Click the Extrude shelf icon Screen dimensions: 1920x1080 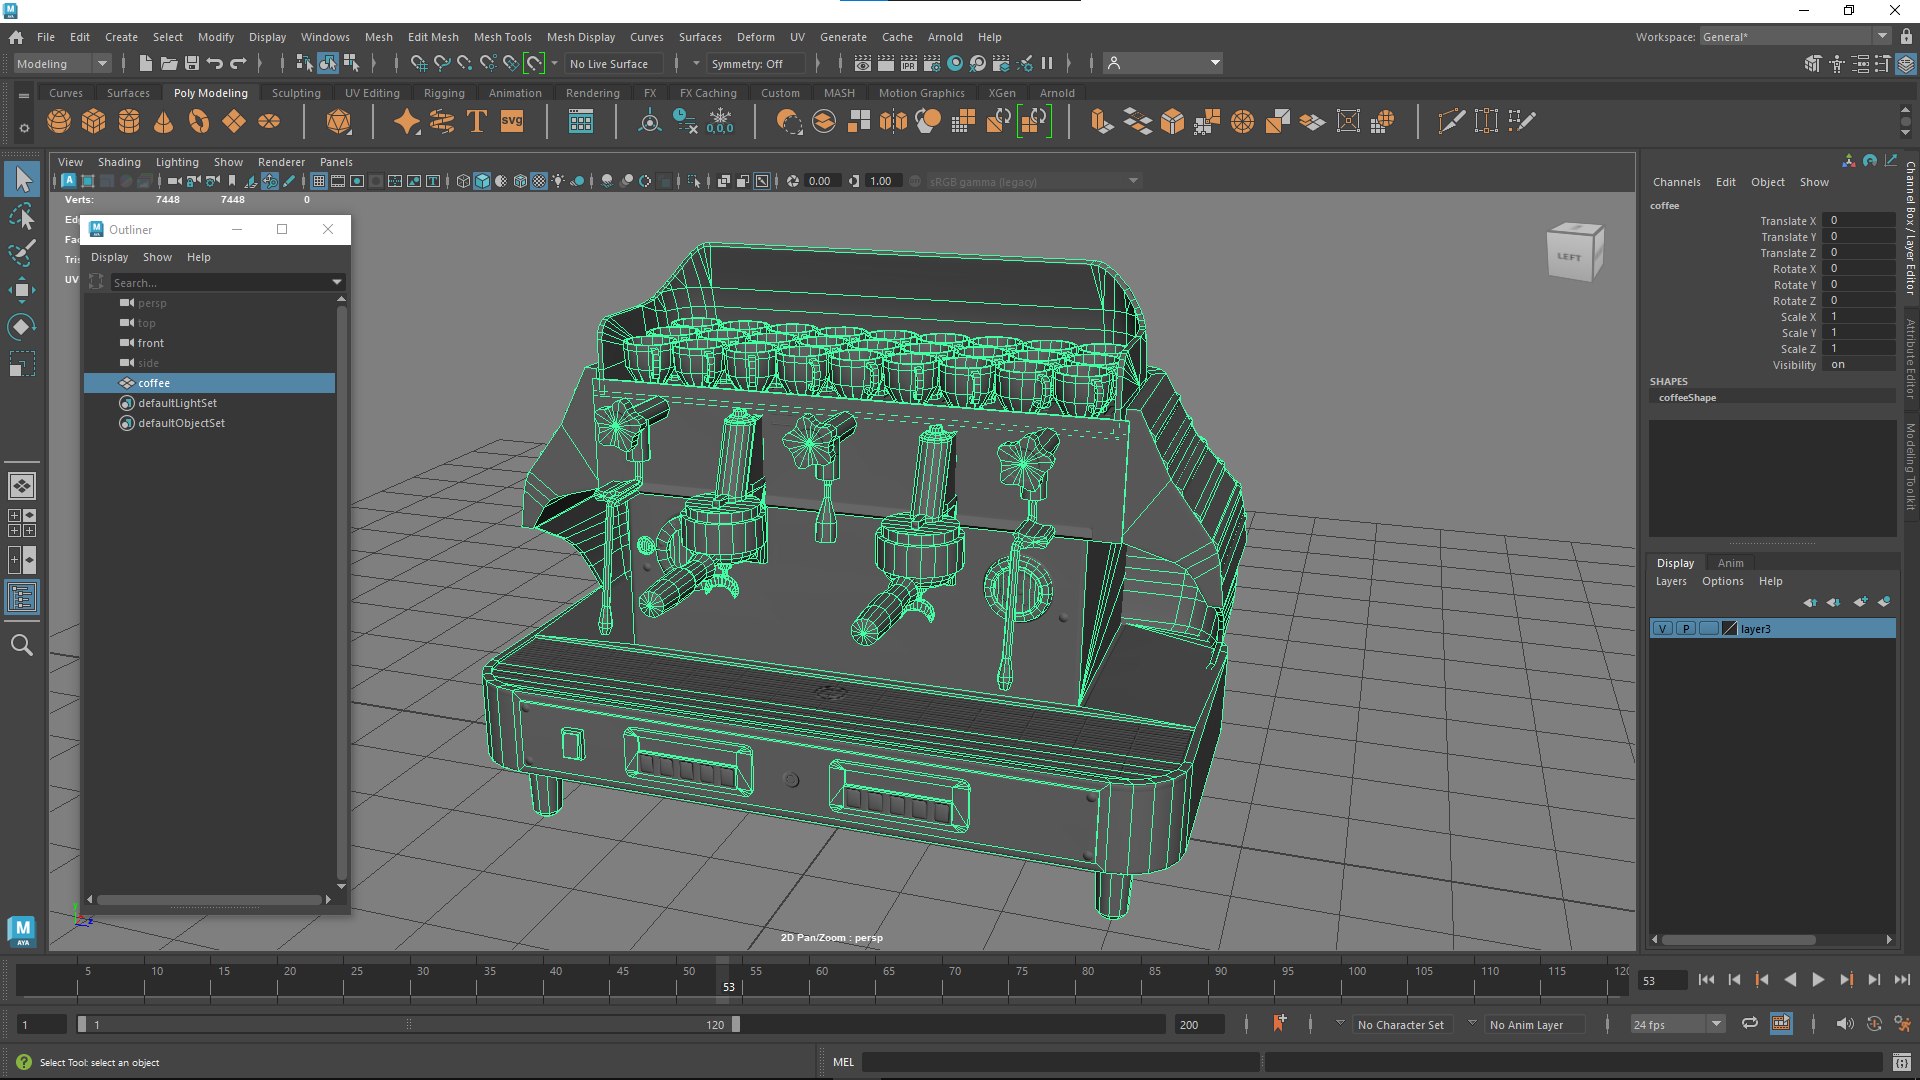[1102, 122]
